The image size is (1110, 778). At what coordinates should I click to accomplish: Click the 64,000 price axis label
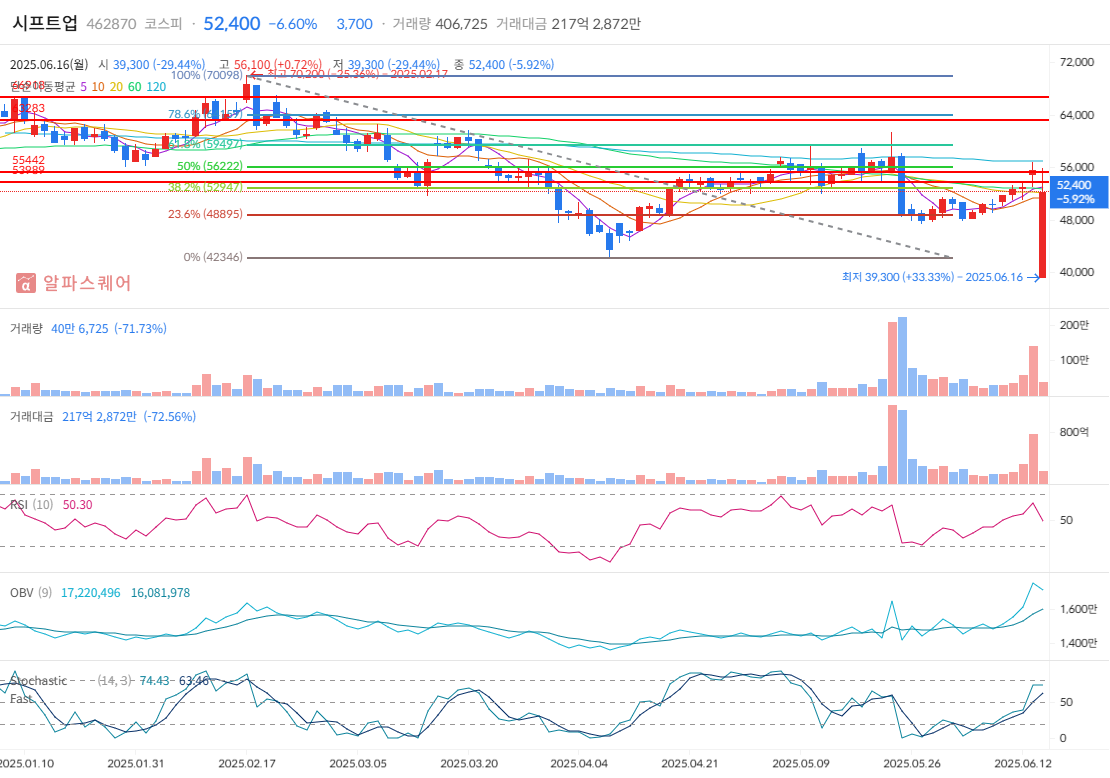click(x=1076, y=115)
